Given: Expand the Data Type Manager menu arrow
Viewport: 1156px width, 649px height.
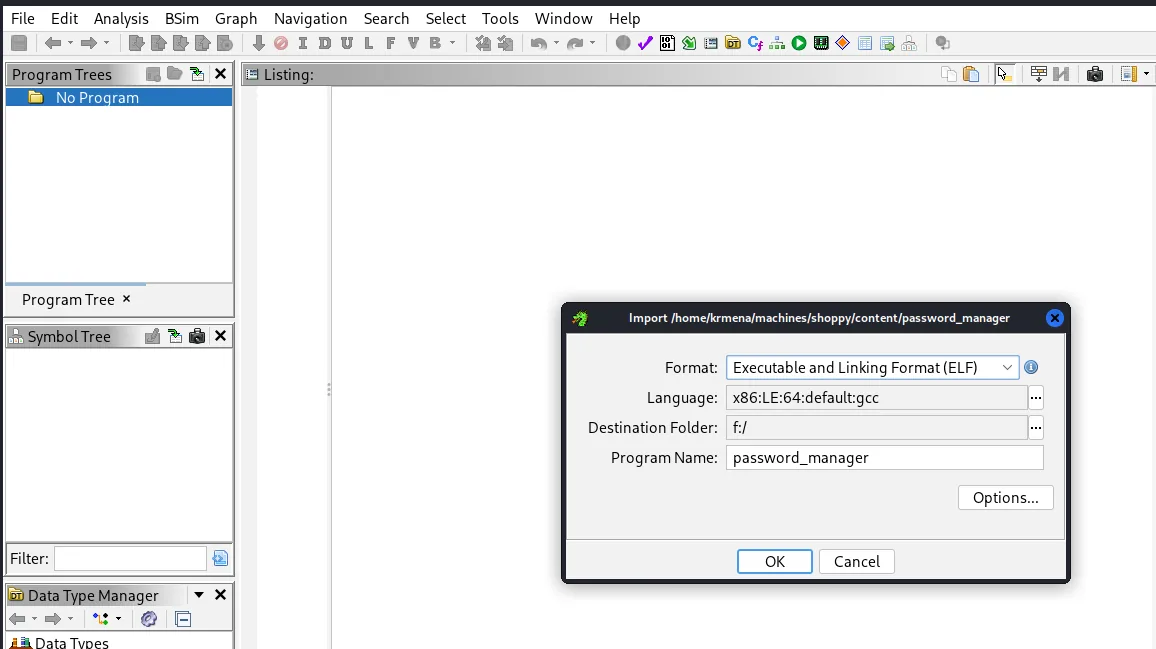Looking at the screenshot, I should tap(198, 595).
